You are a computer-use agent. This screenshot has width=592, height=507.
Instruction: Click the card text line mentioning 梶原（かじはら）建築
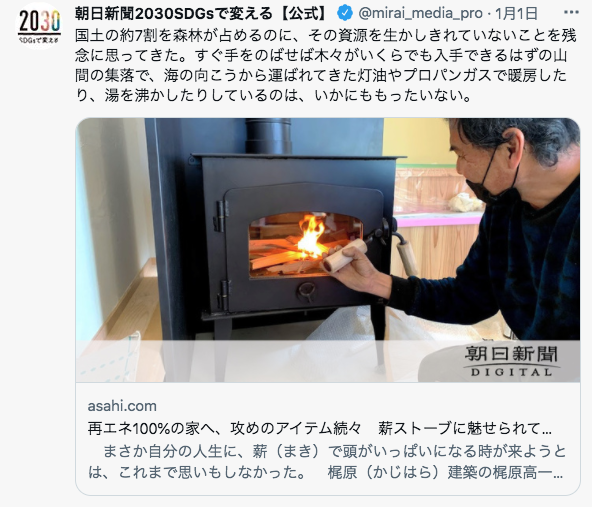point(325,472)
